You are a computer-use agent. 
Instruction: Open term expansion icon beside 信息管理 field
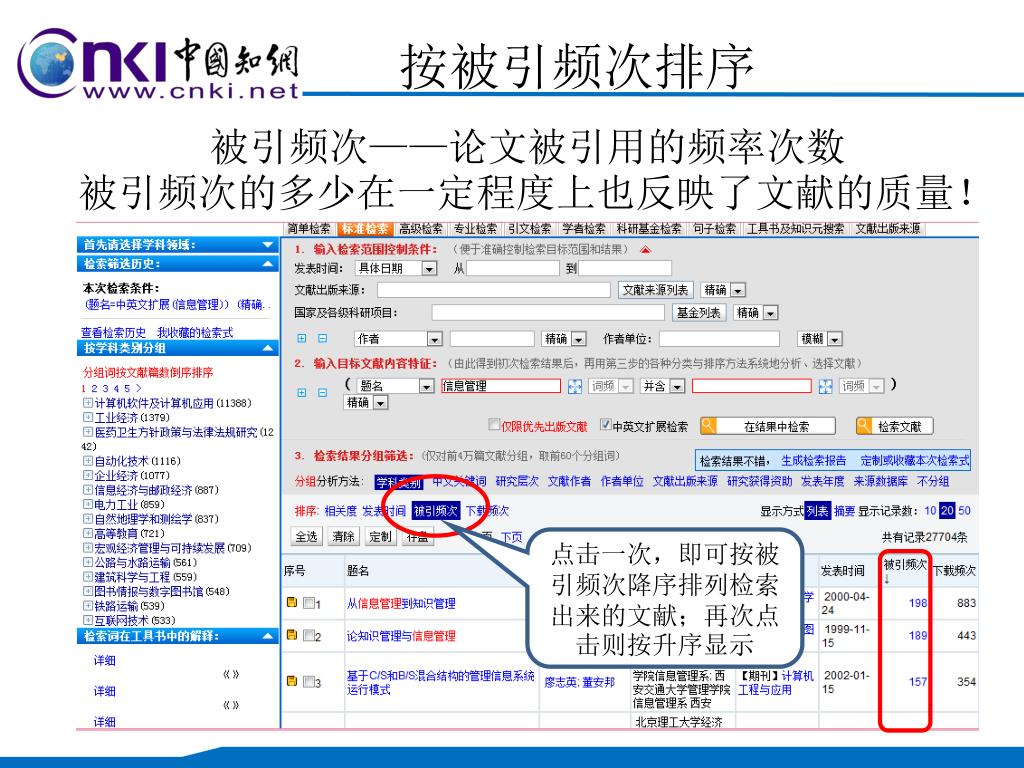(x=575, y=386)
